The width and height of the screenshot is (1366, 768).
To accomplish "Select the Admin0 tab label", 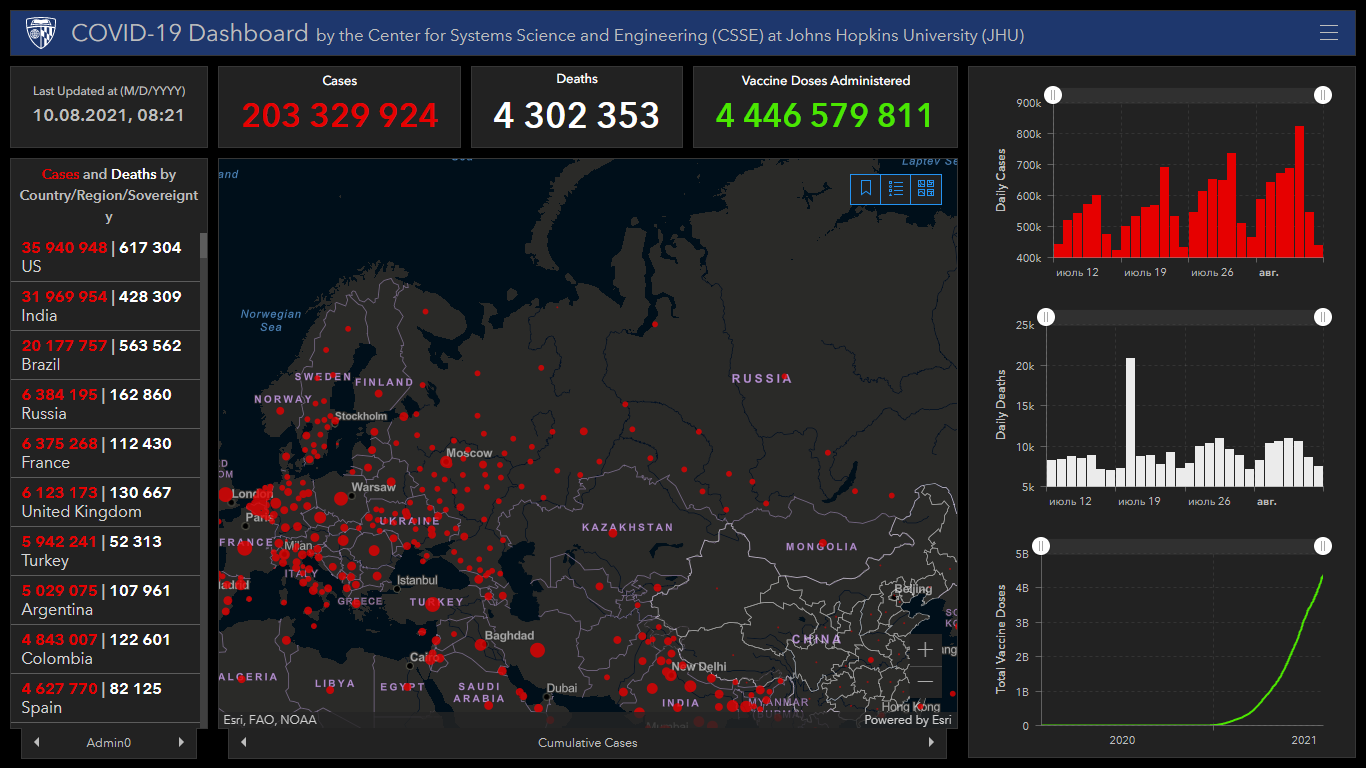I will pyautogui.click(x=109, y=743).
